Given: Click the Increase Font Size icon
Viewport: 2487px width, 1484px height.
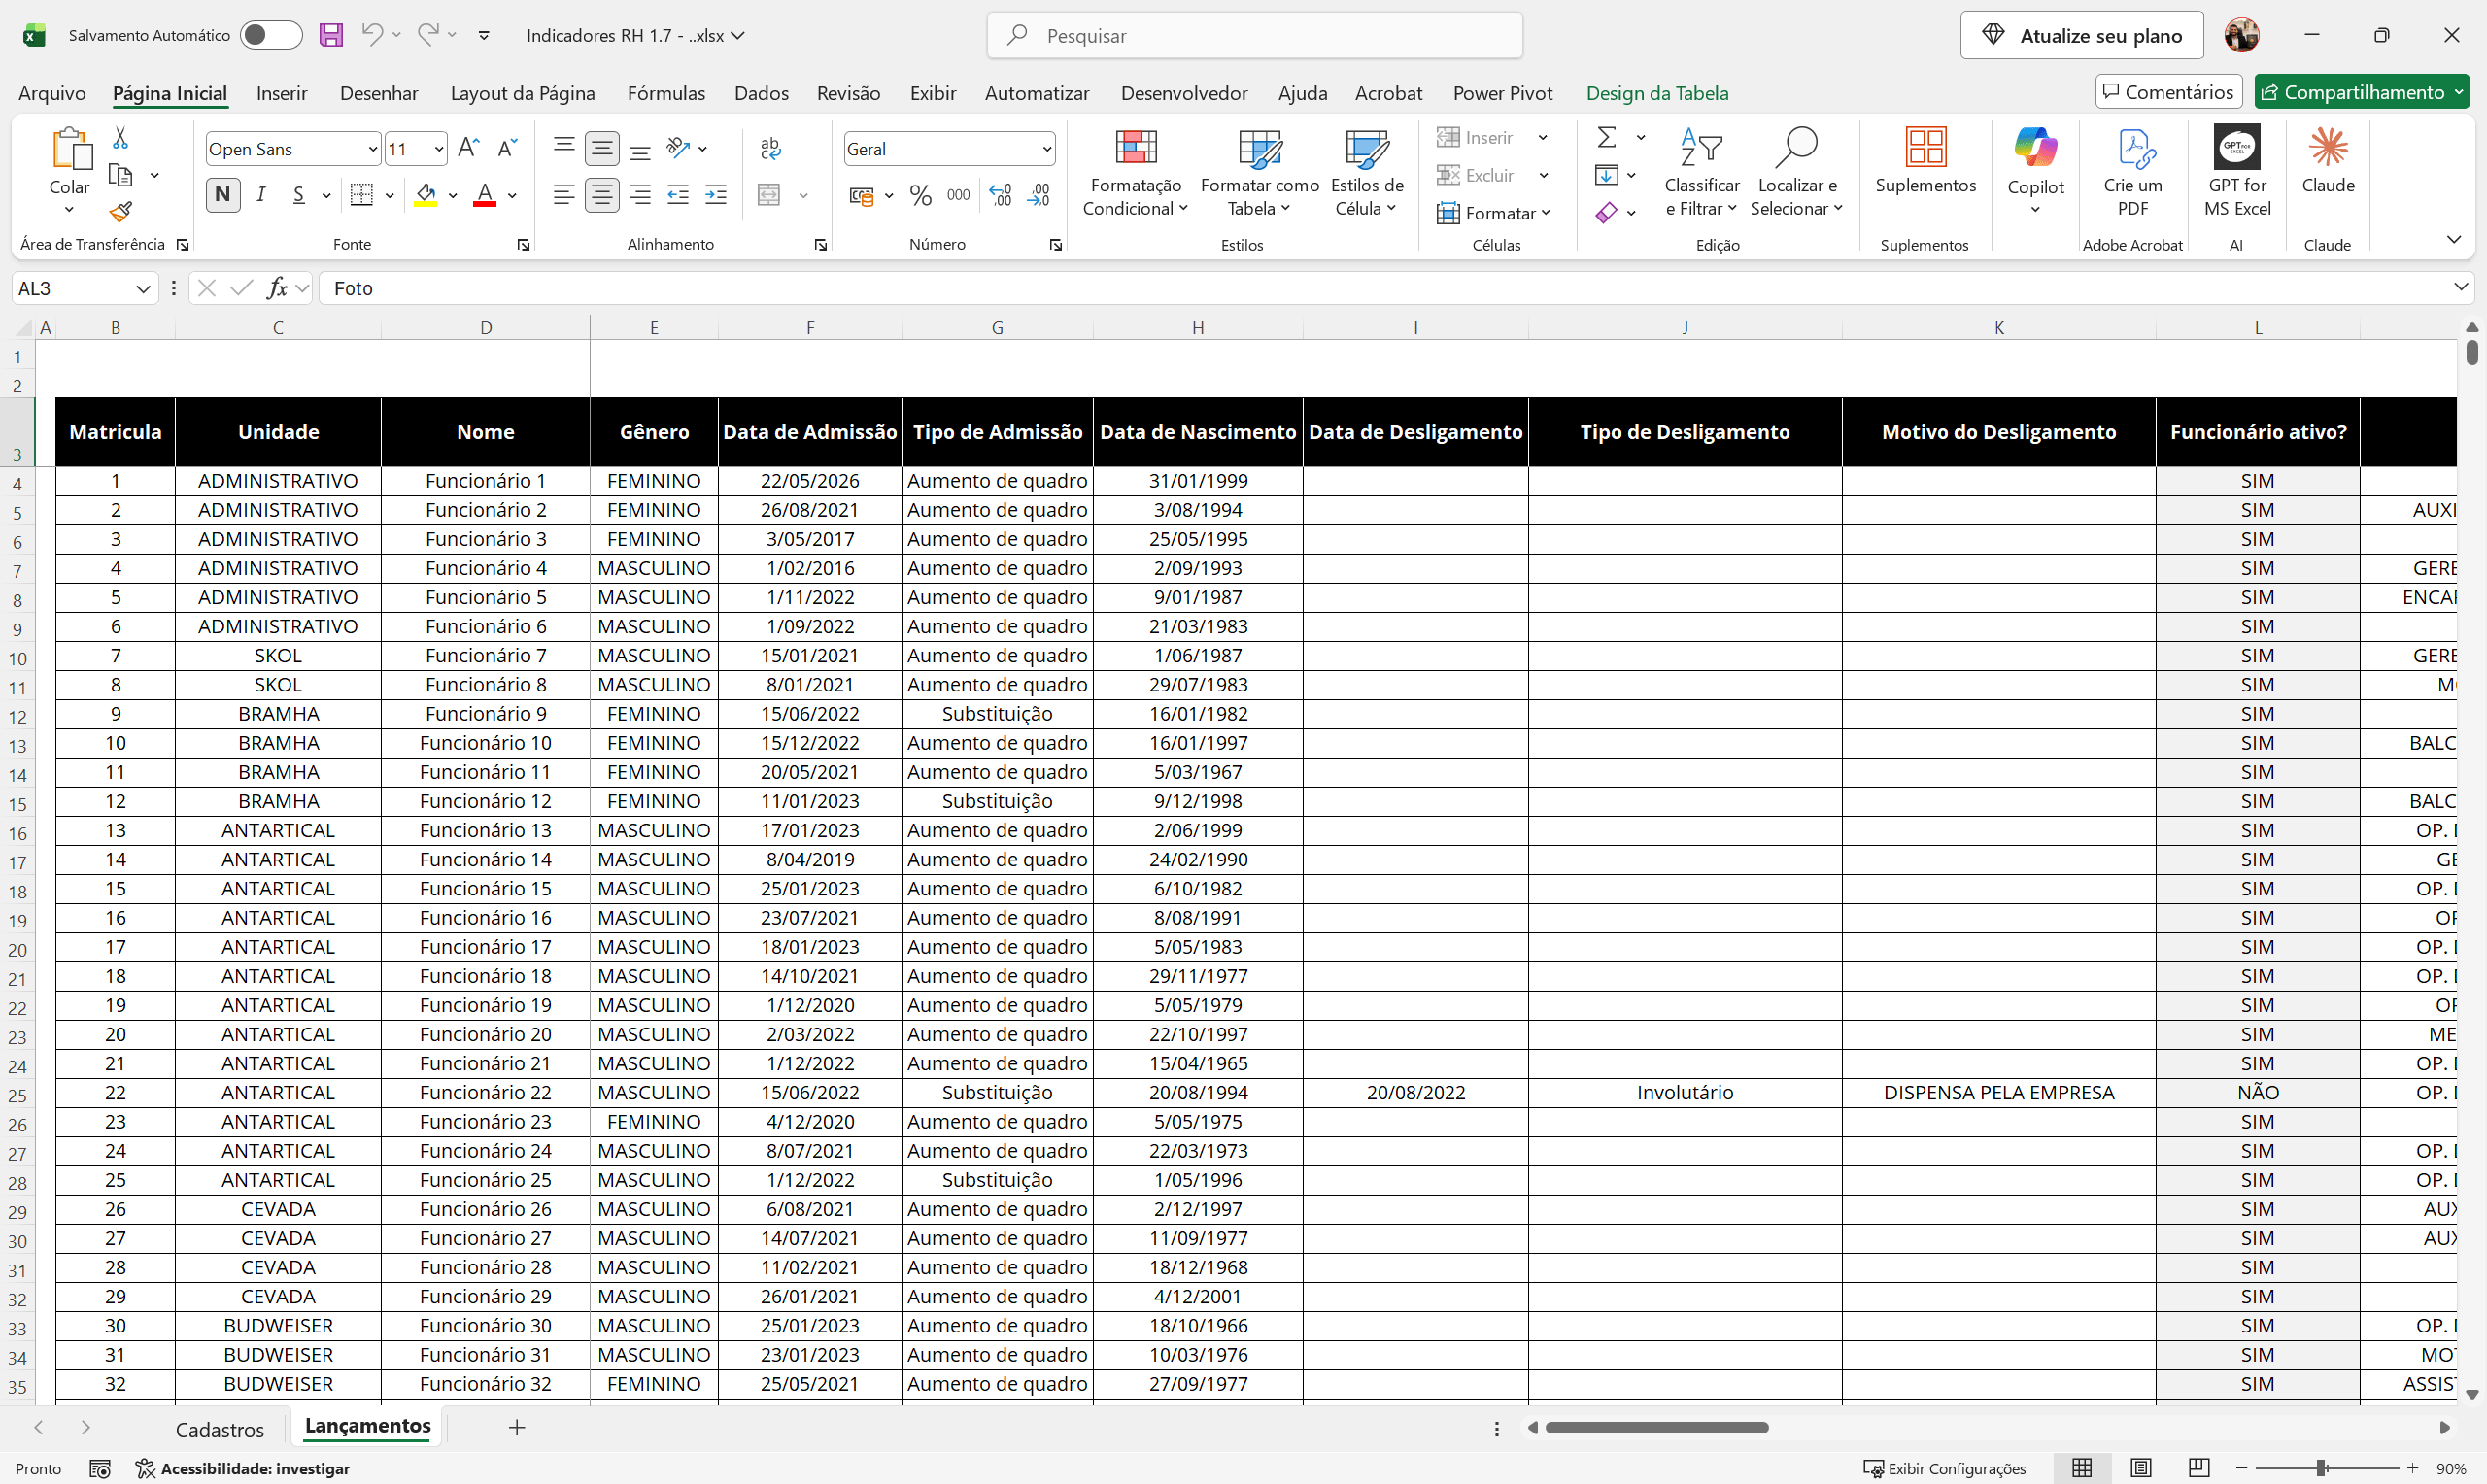Looking at the screenshot, I should click(x=468, y=148).
